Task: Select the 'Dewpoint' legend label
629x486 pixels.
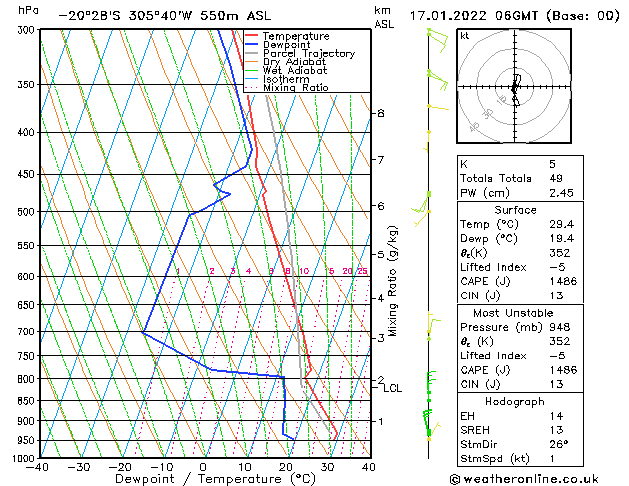Action: point(286,45)
